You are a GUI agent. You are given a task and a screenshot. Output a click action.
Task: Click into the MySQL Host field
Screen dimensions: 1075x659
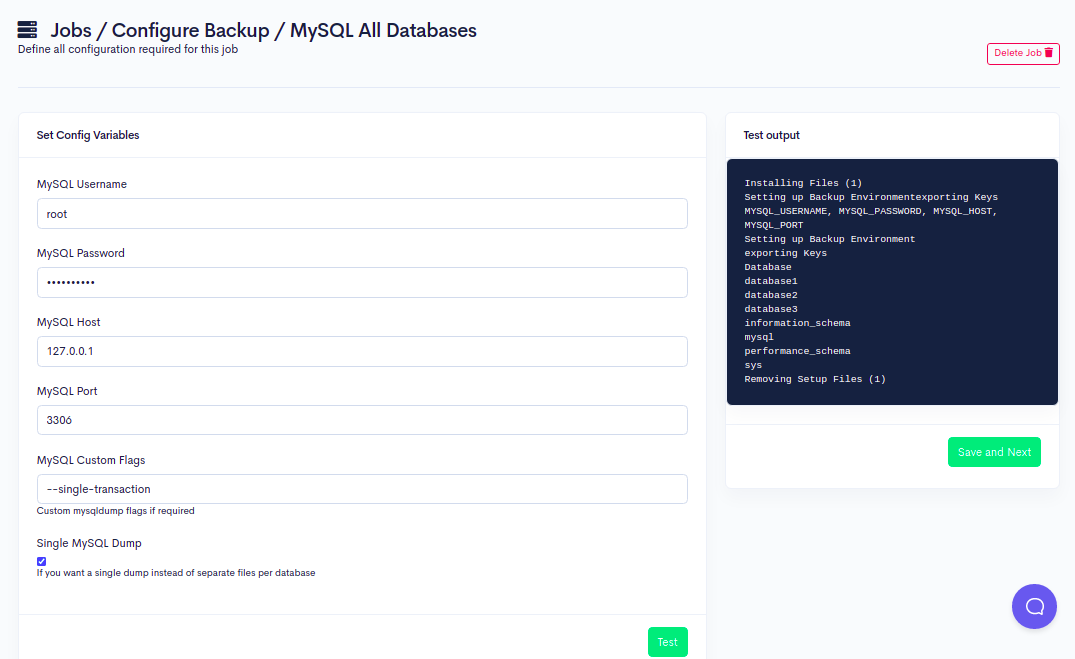362,351
